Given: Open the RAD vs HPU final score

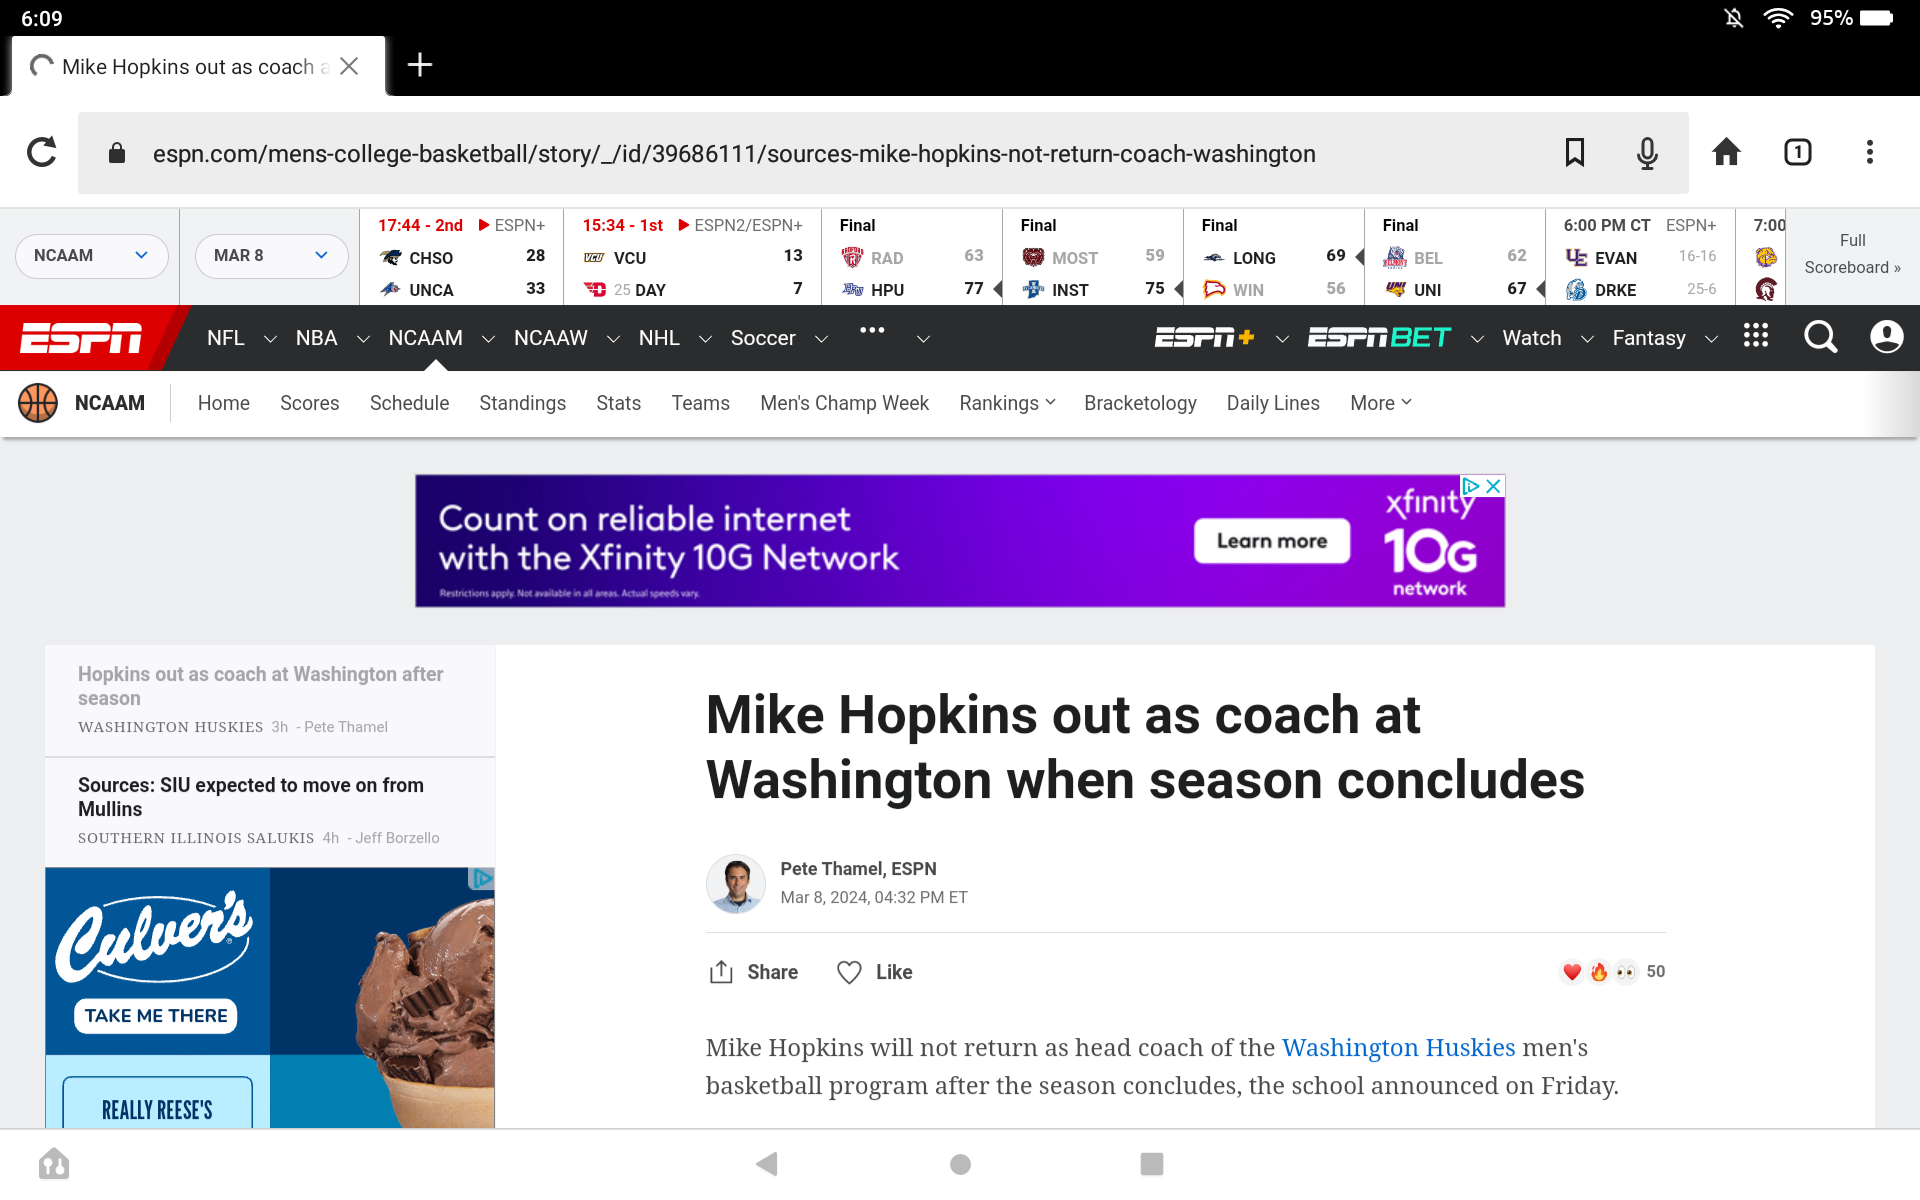Looking at the screenshot, I should point(912,258).
